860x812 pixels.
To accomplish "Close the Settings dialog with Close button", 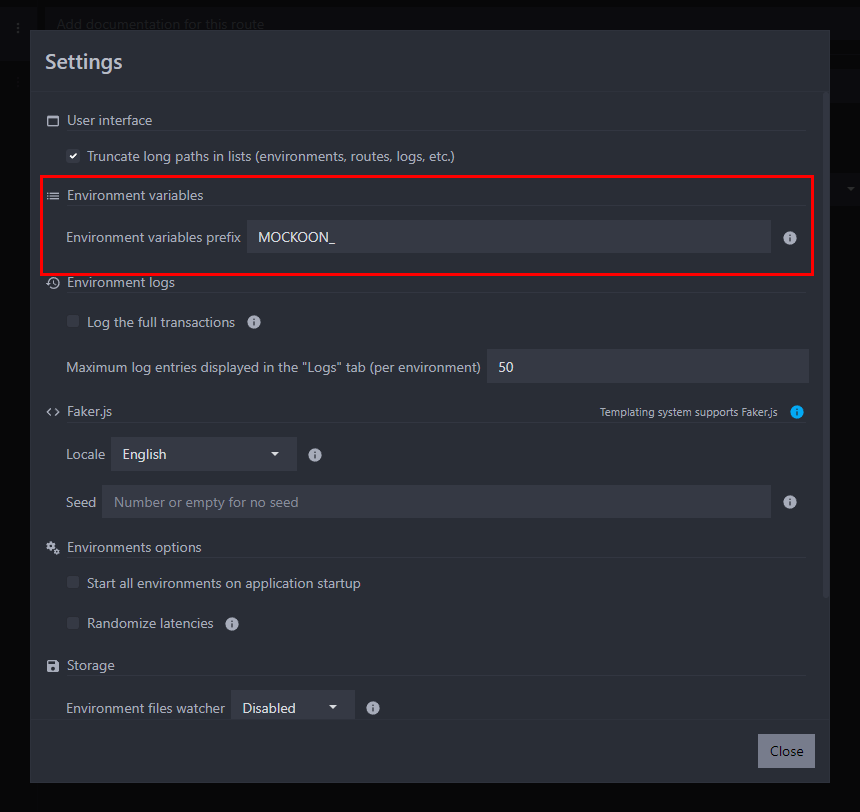I will [x=786, y=751].
